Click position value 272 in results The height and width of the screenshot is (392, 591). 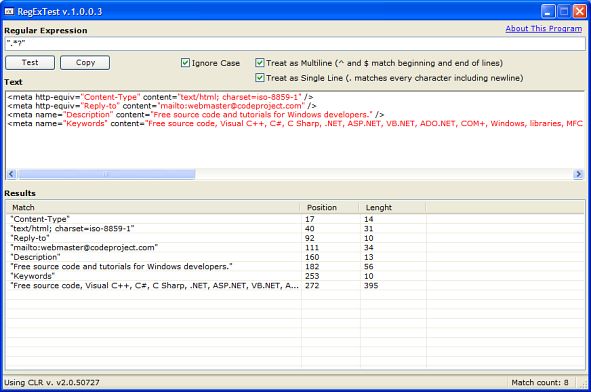(312, 285)
